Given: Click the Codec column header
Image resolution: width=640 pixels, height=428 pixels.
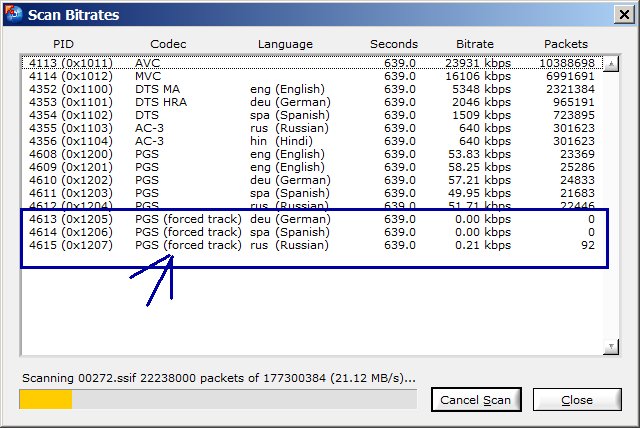Looking at the screenshot, I should tap(168, 44).
